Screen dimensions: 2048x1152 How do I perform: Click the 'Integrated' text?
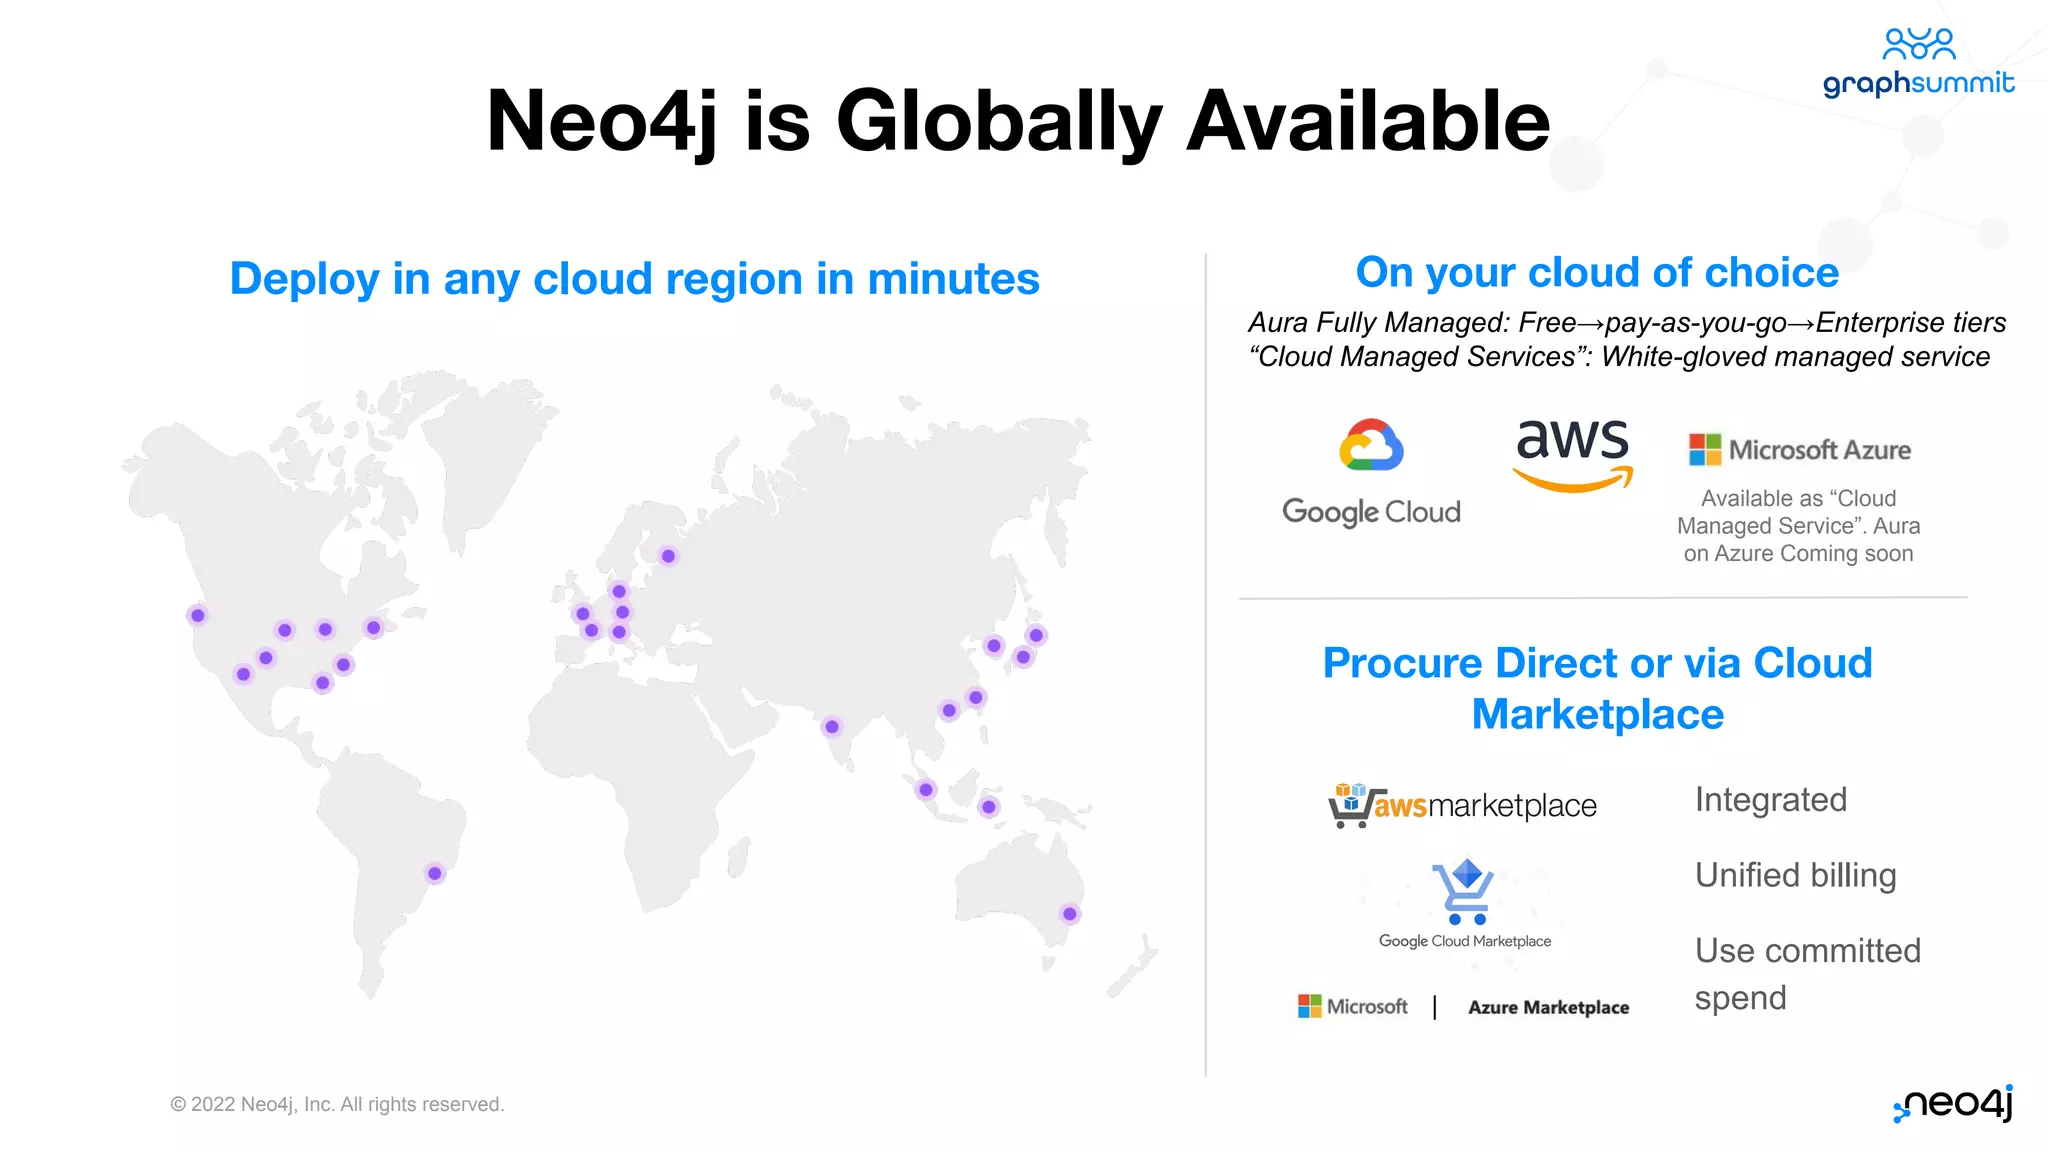click(x=1770, y=800)
